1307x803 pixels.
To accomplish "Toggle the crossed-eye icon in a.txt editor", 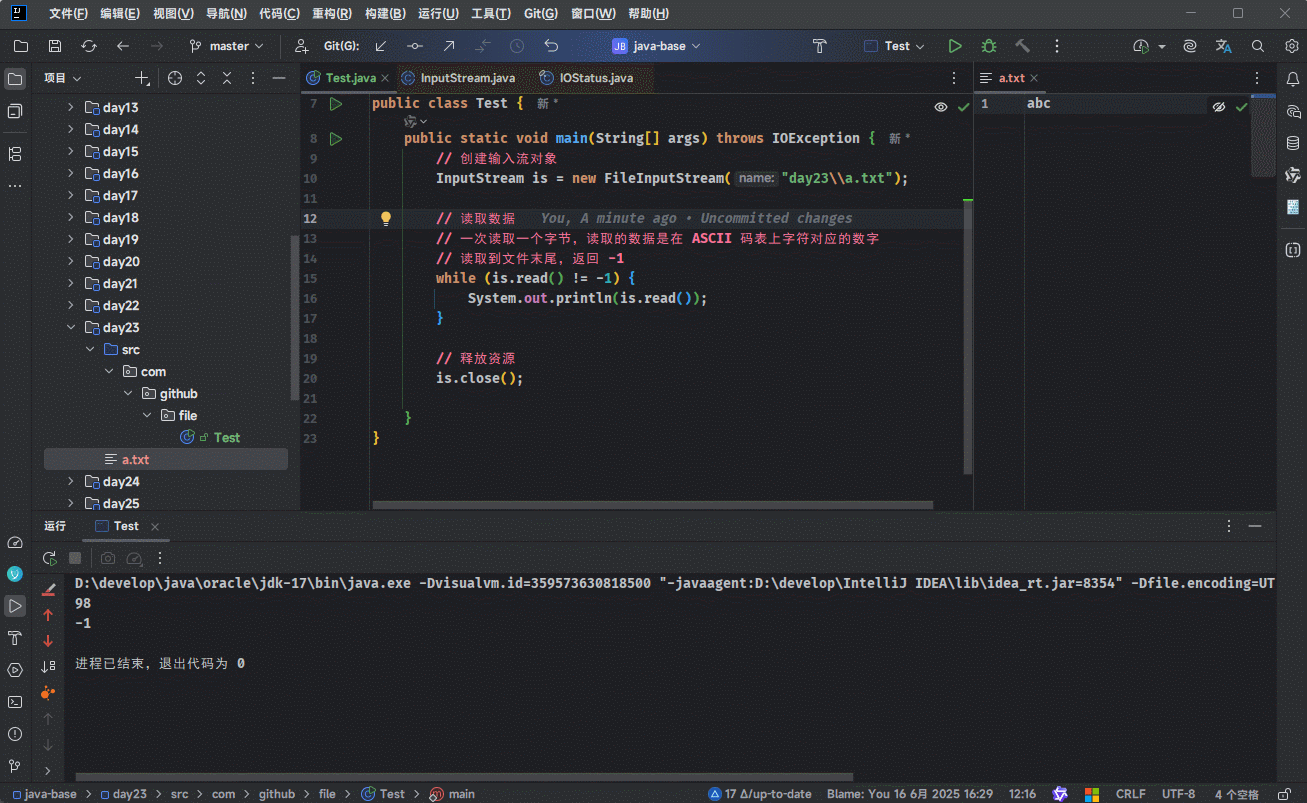I will [1219, 106].
